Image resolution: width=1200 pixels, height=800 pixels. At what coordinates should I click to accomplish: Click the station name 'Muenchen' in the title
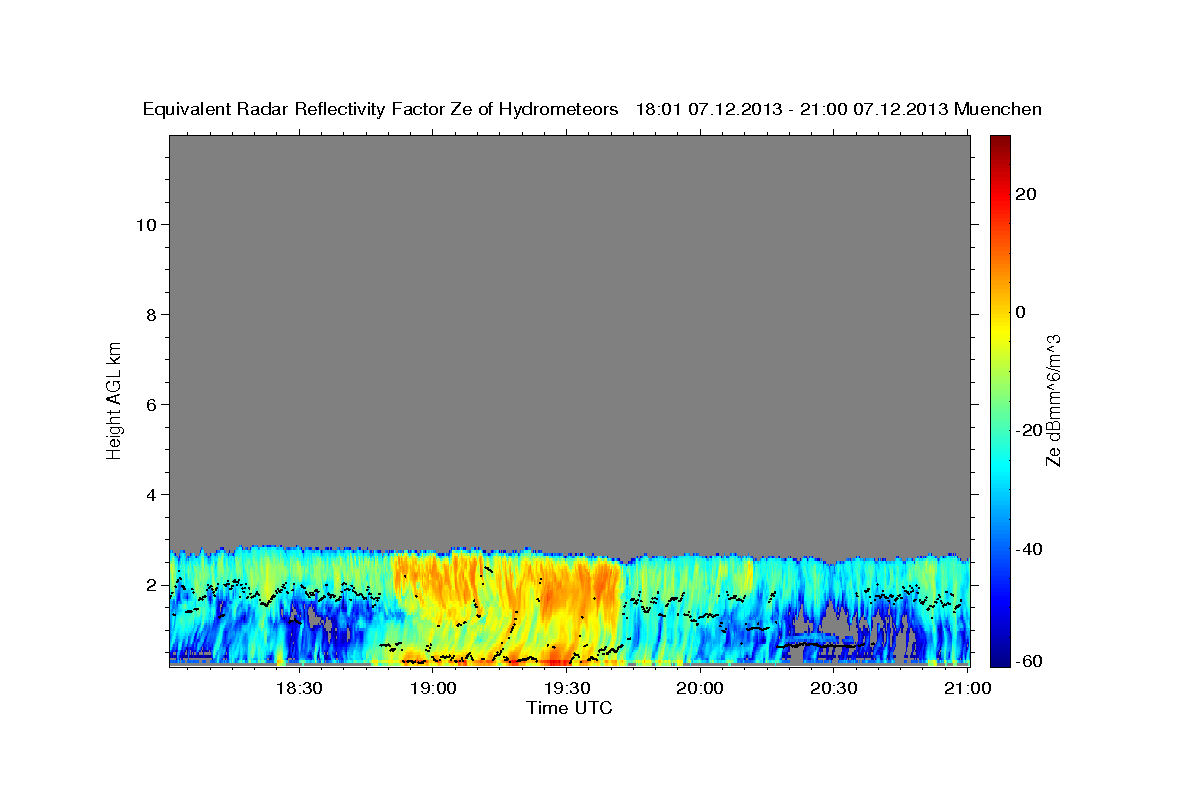tap(998, 110)
